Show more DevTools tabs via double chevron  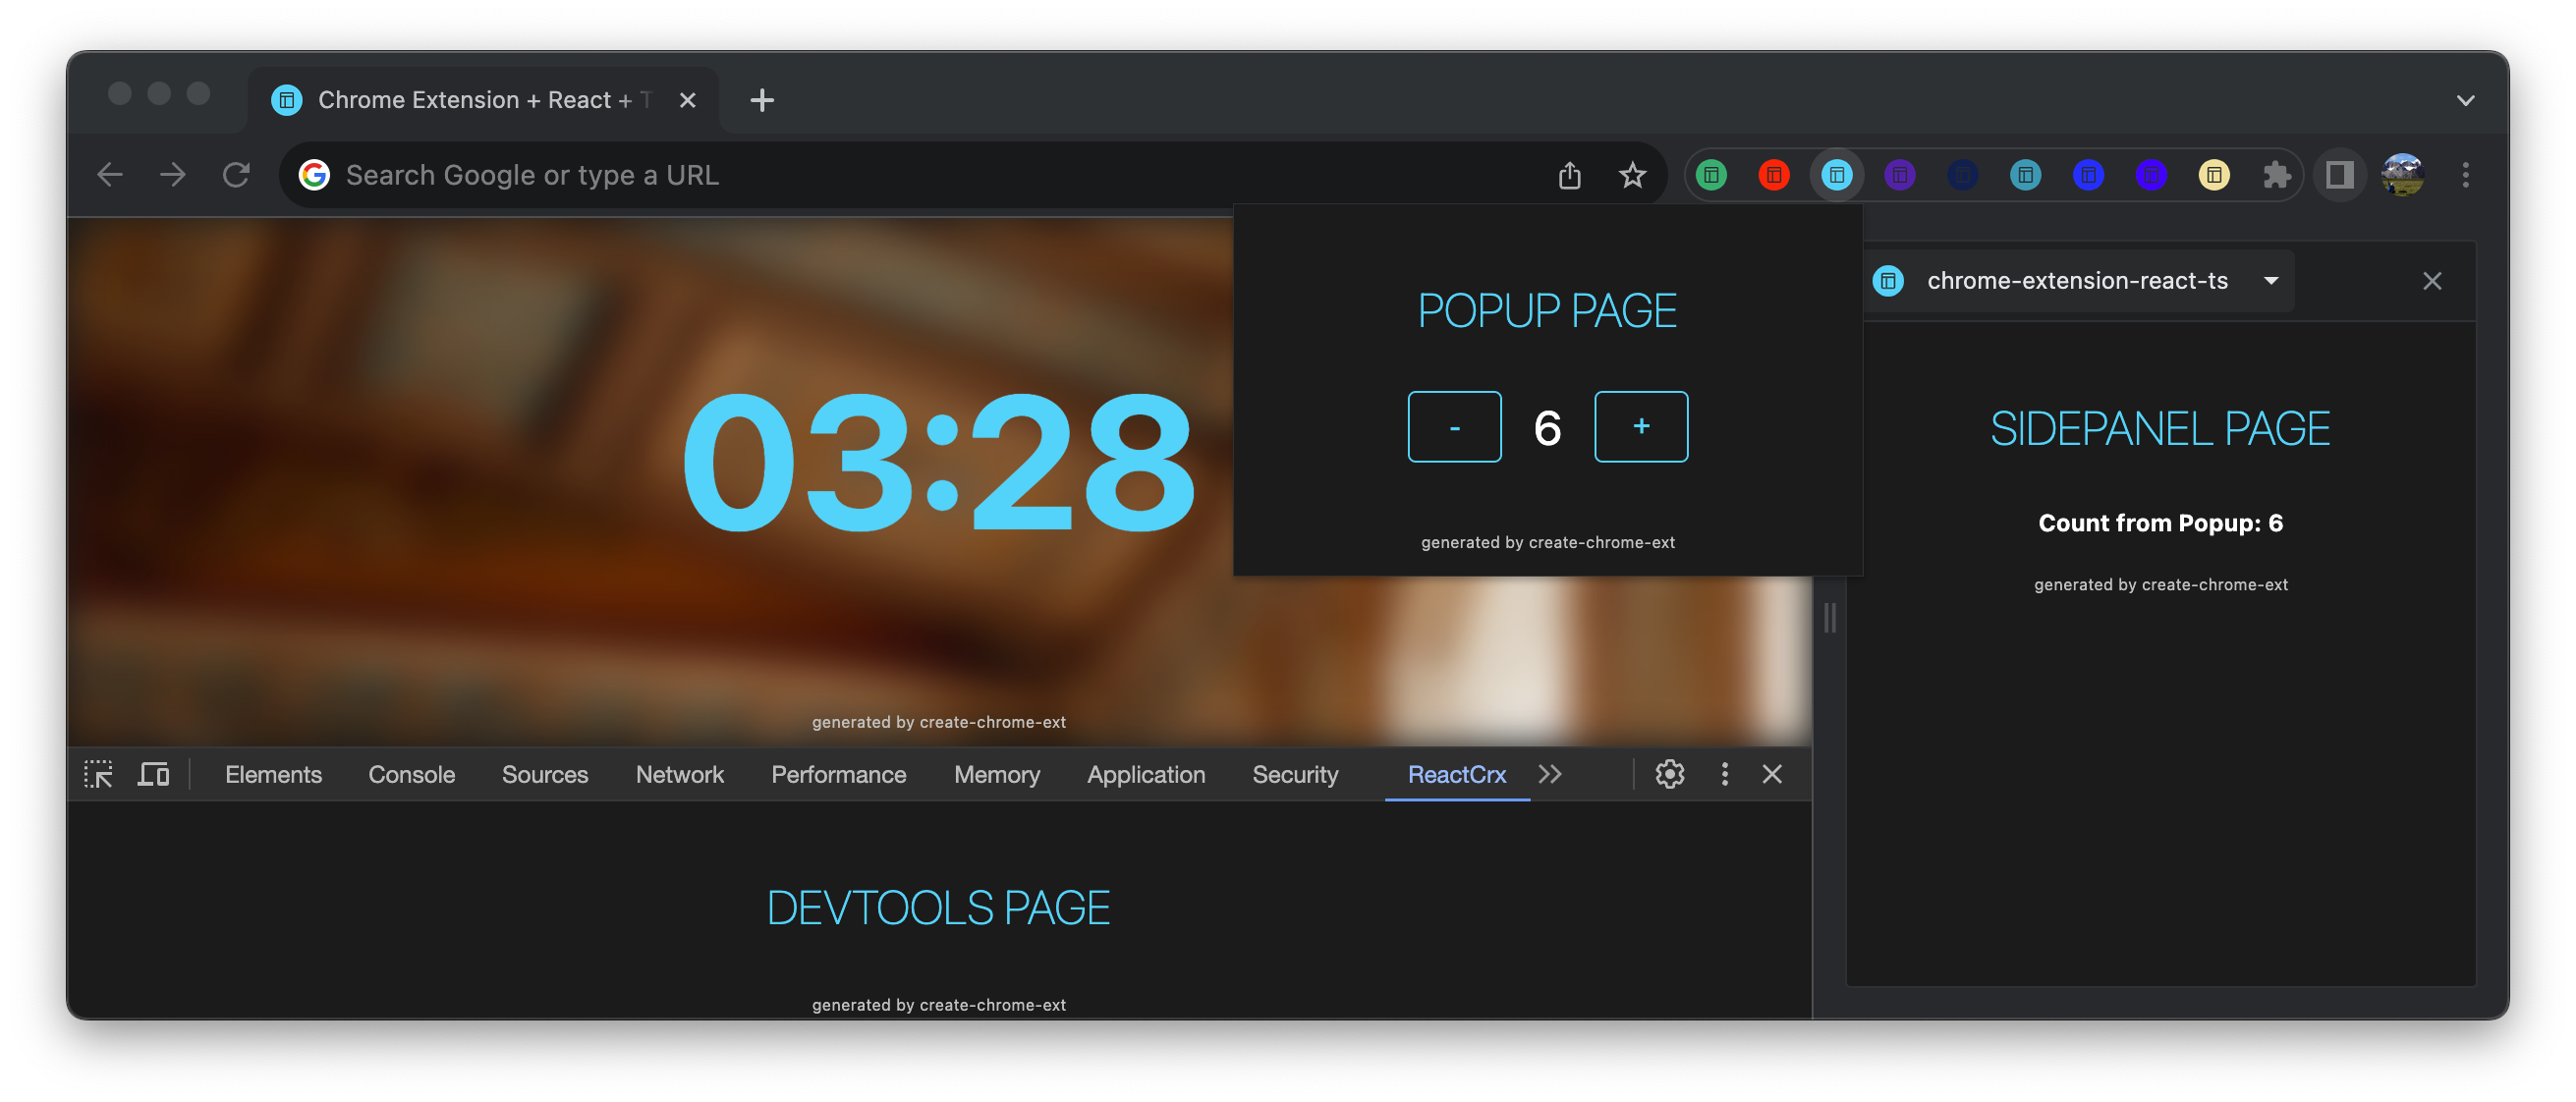coord(1550,774)
